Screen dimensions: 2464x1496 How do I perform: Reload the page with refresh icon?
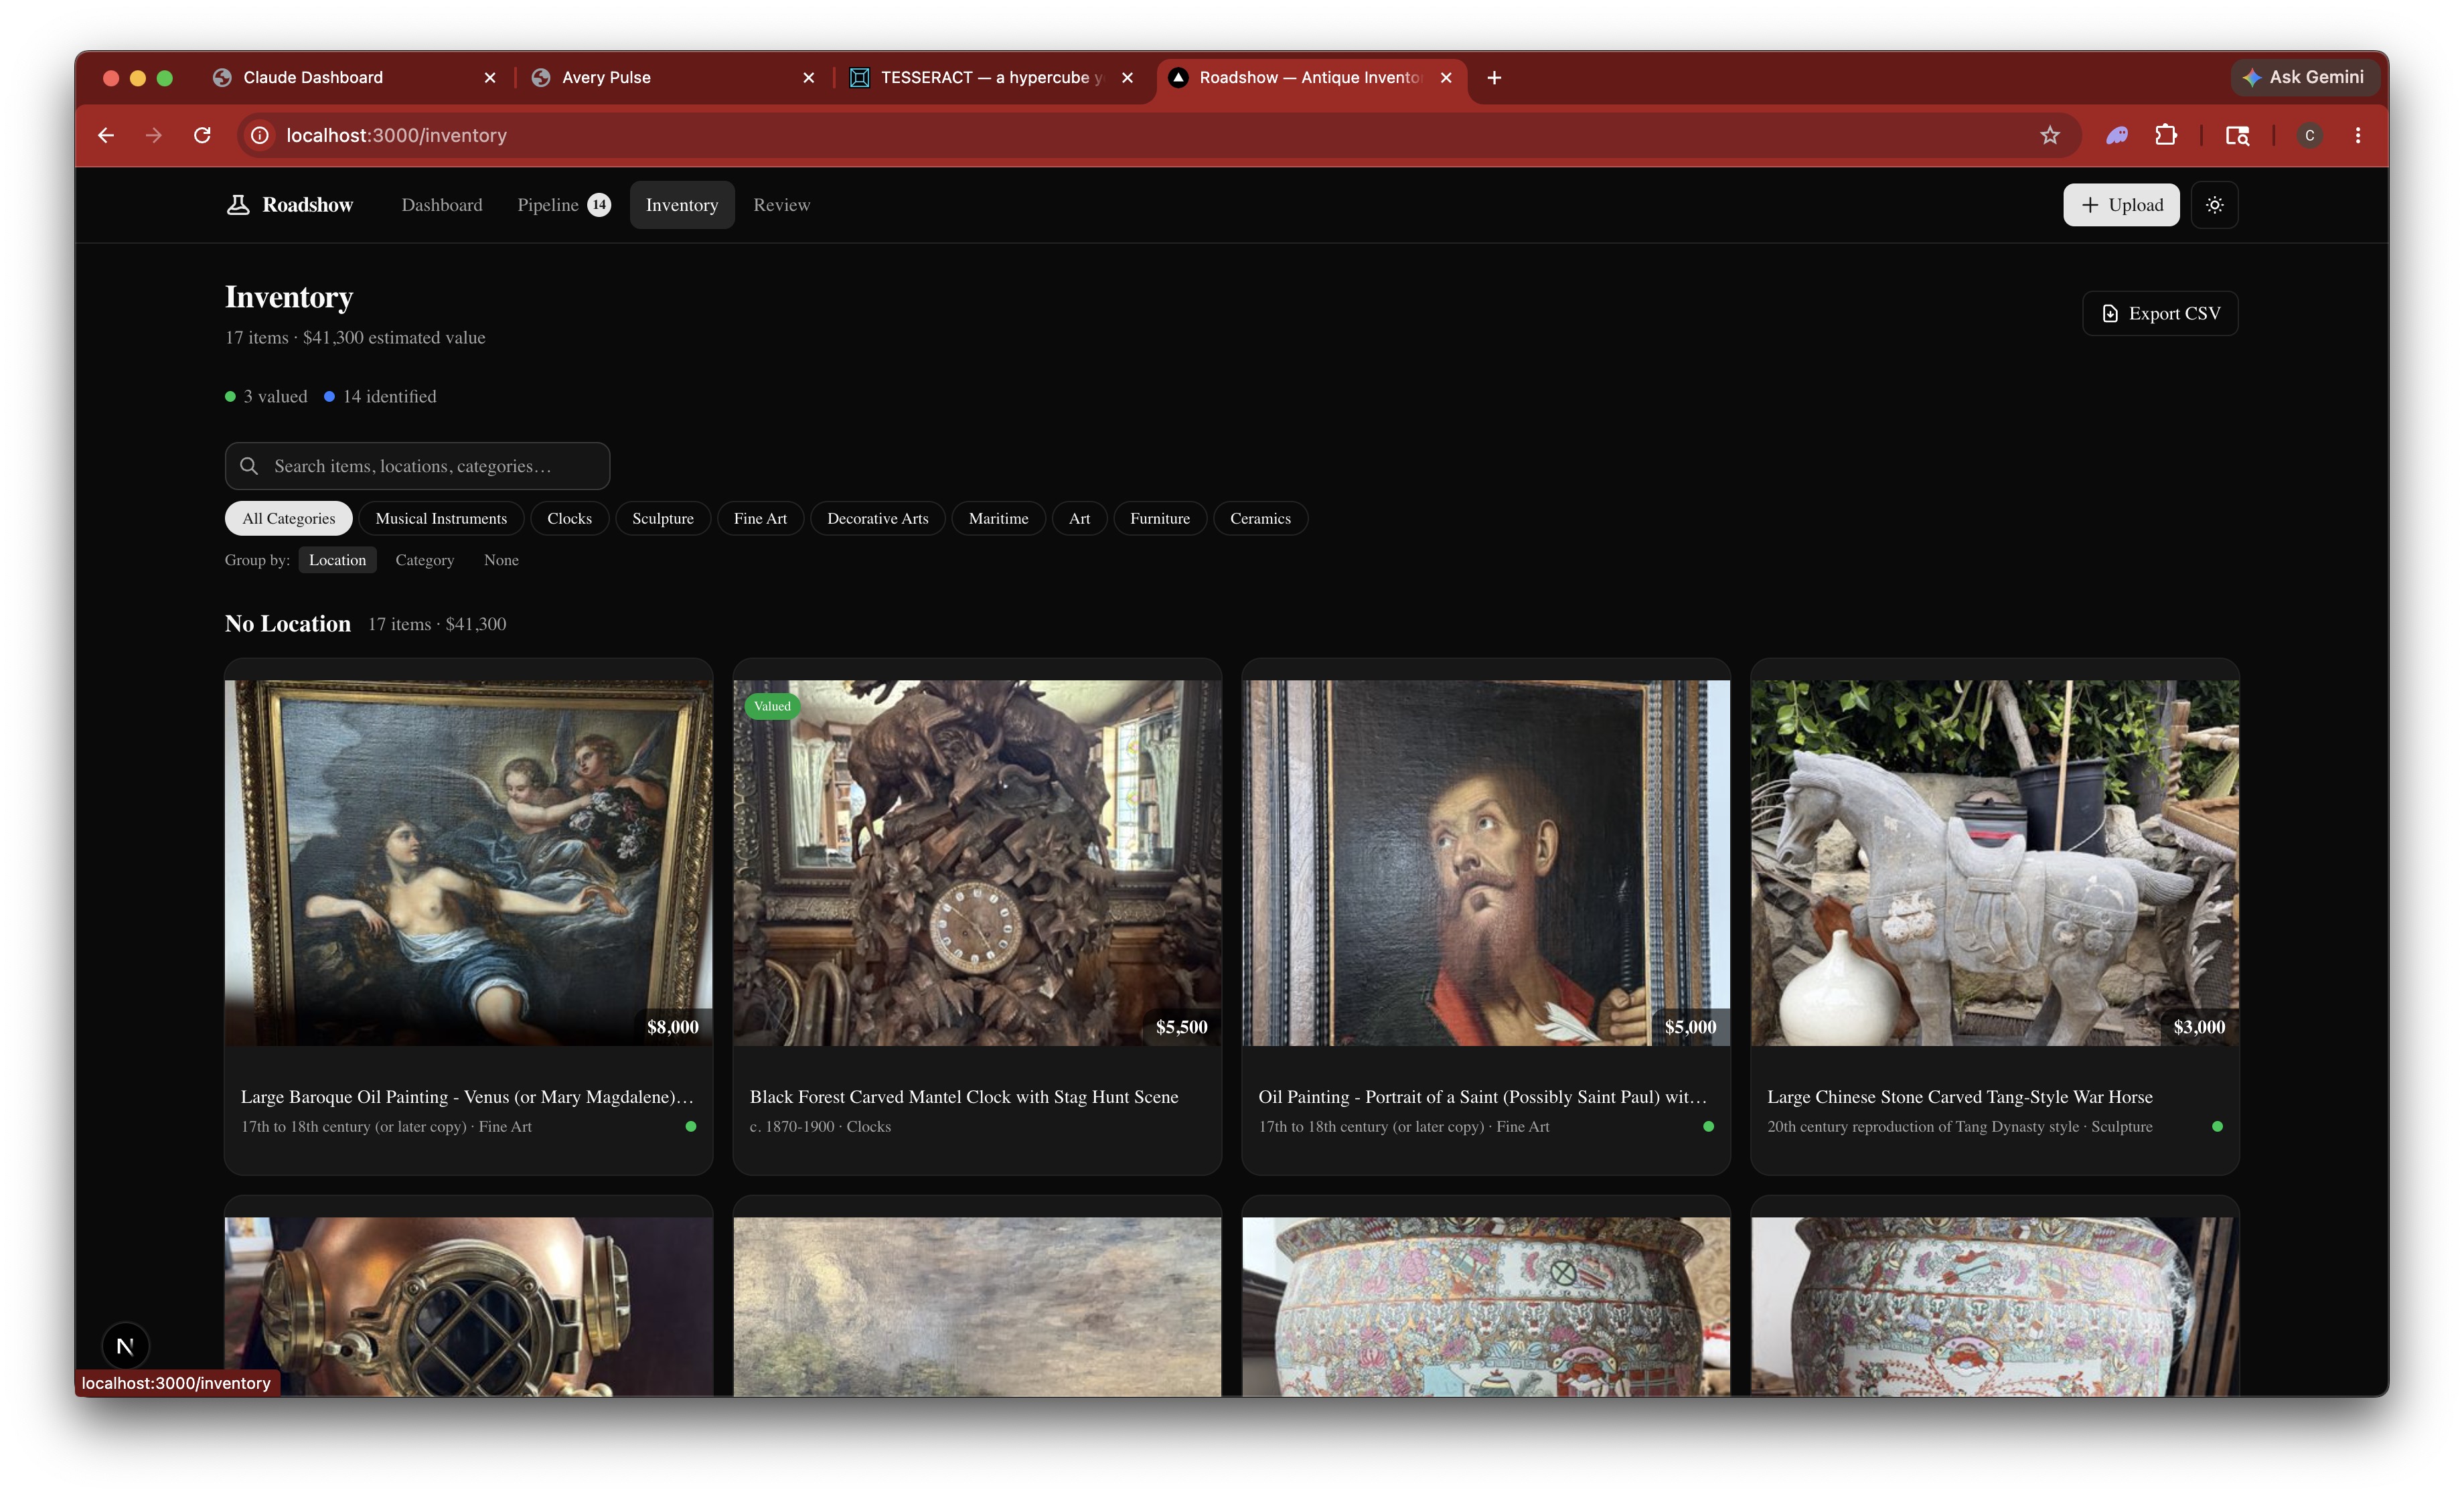(202, 135)
